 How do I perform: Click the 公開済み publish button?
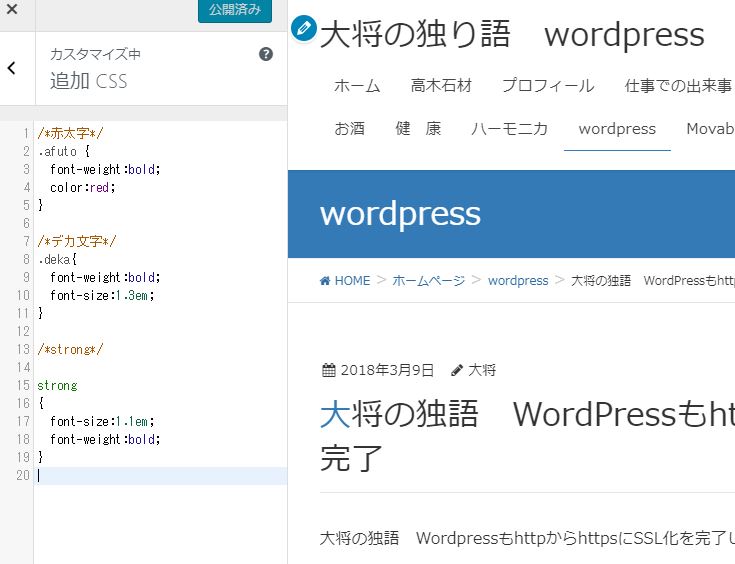pos(235,10)
